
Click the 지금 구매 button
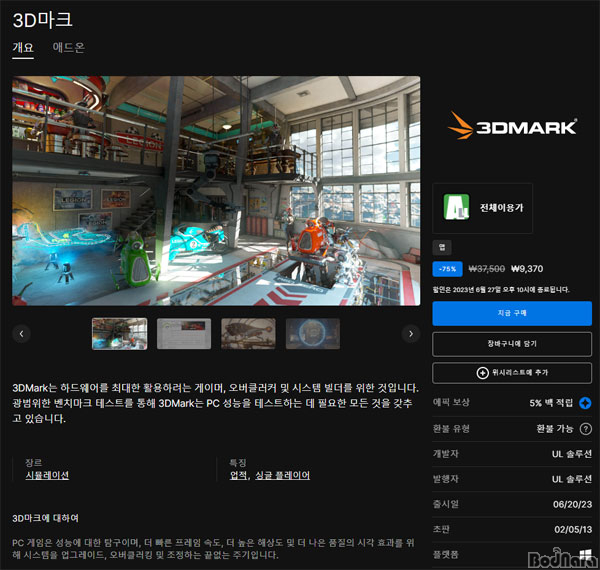point(512,313)
